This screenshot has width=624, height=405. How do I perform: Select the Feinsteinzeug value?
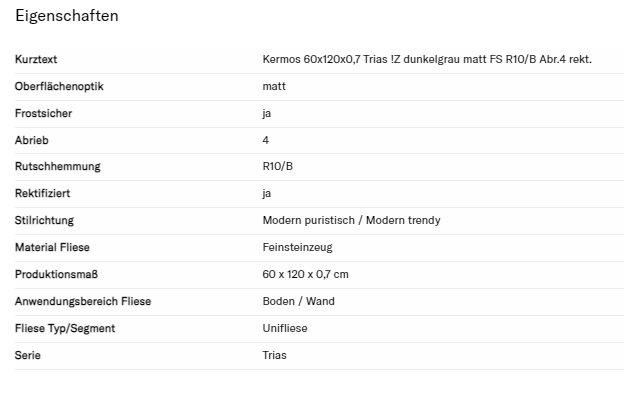tap(298, 247)
